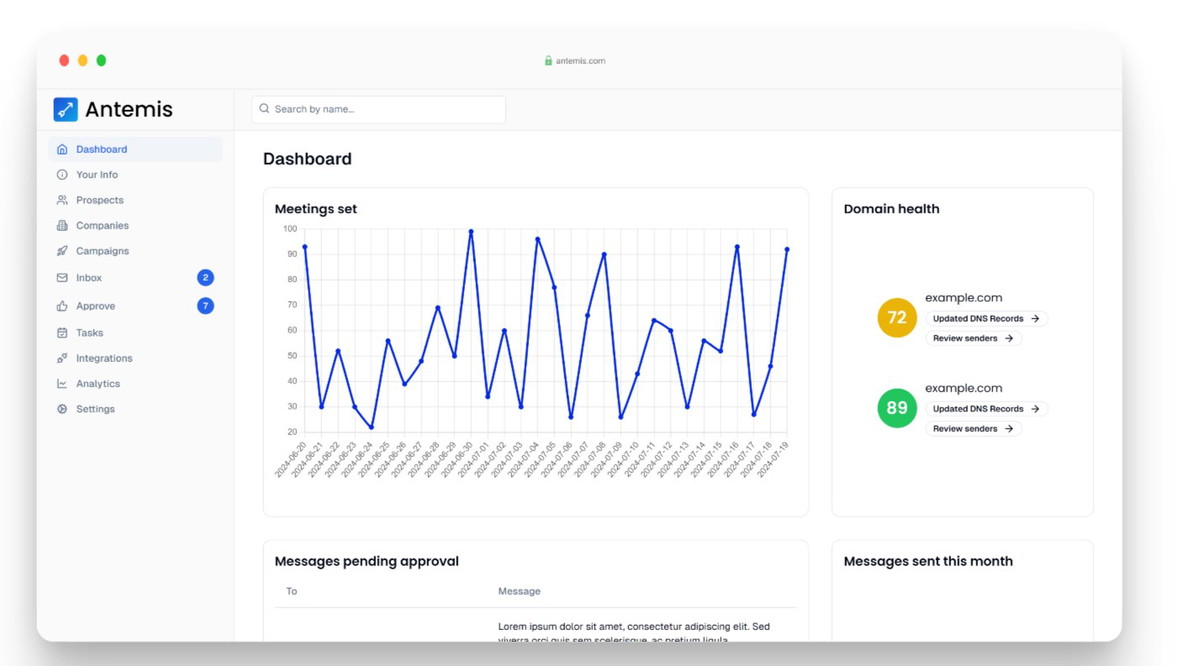Click the Integrations icon in sidebar
The width and height of the screenshot is (1200, 666).
pos(62,358)
